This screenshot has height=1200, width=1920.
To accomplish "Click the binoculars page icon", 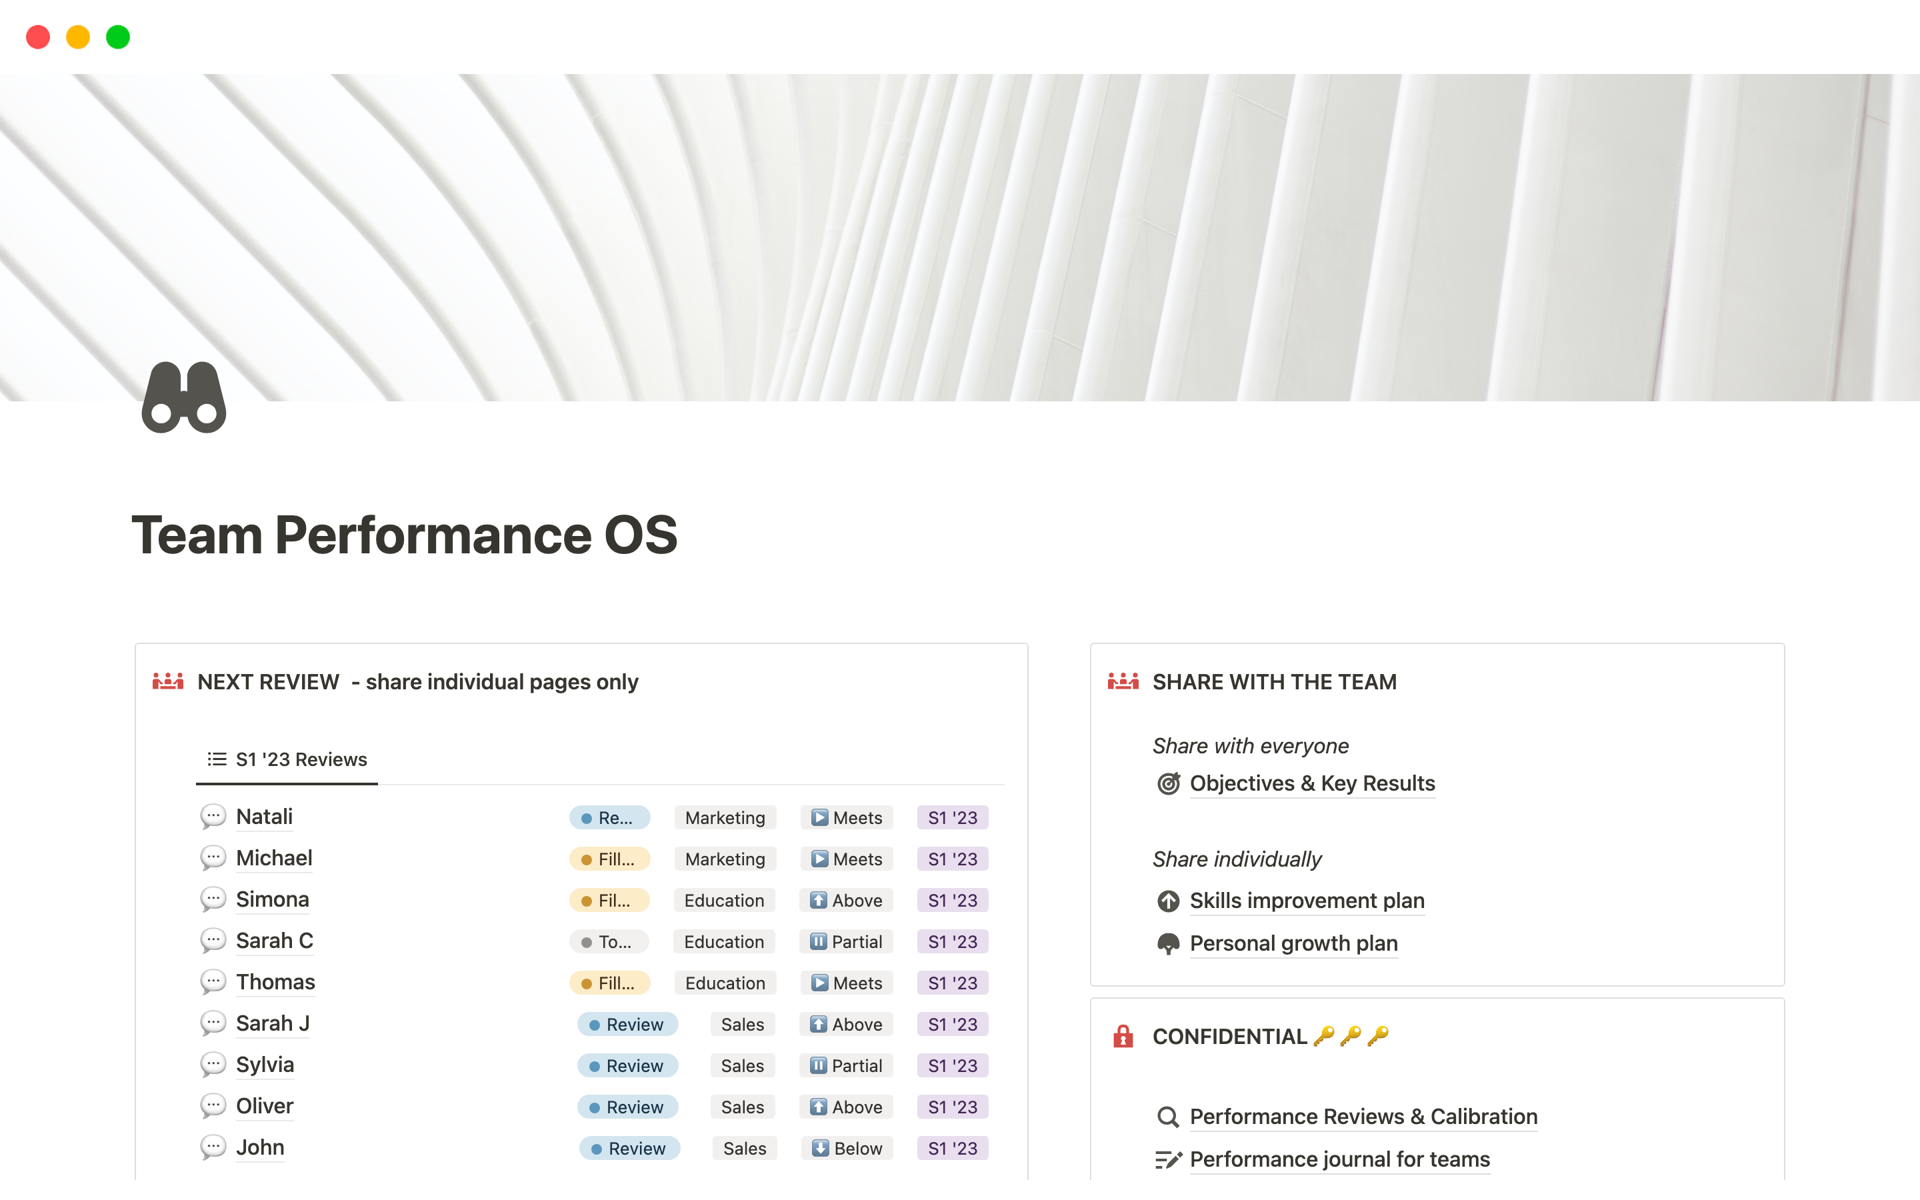I will 184,397.
